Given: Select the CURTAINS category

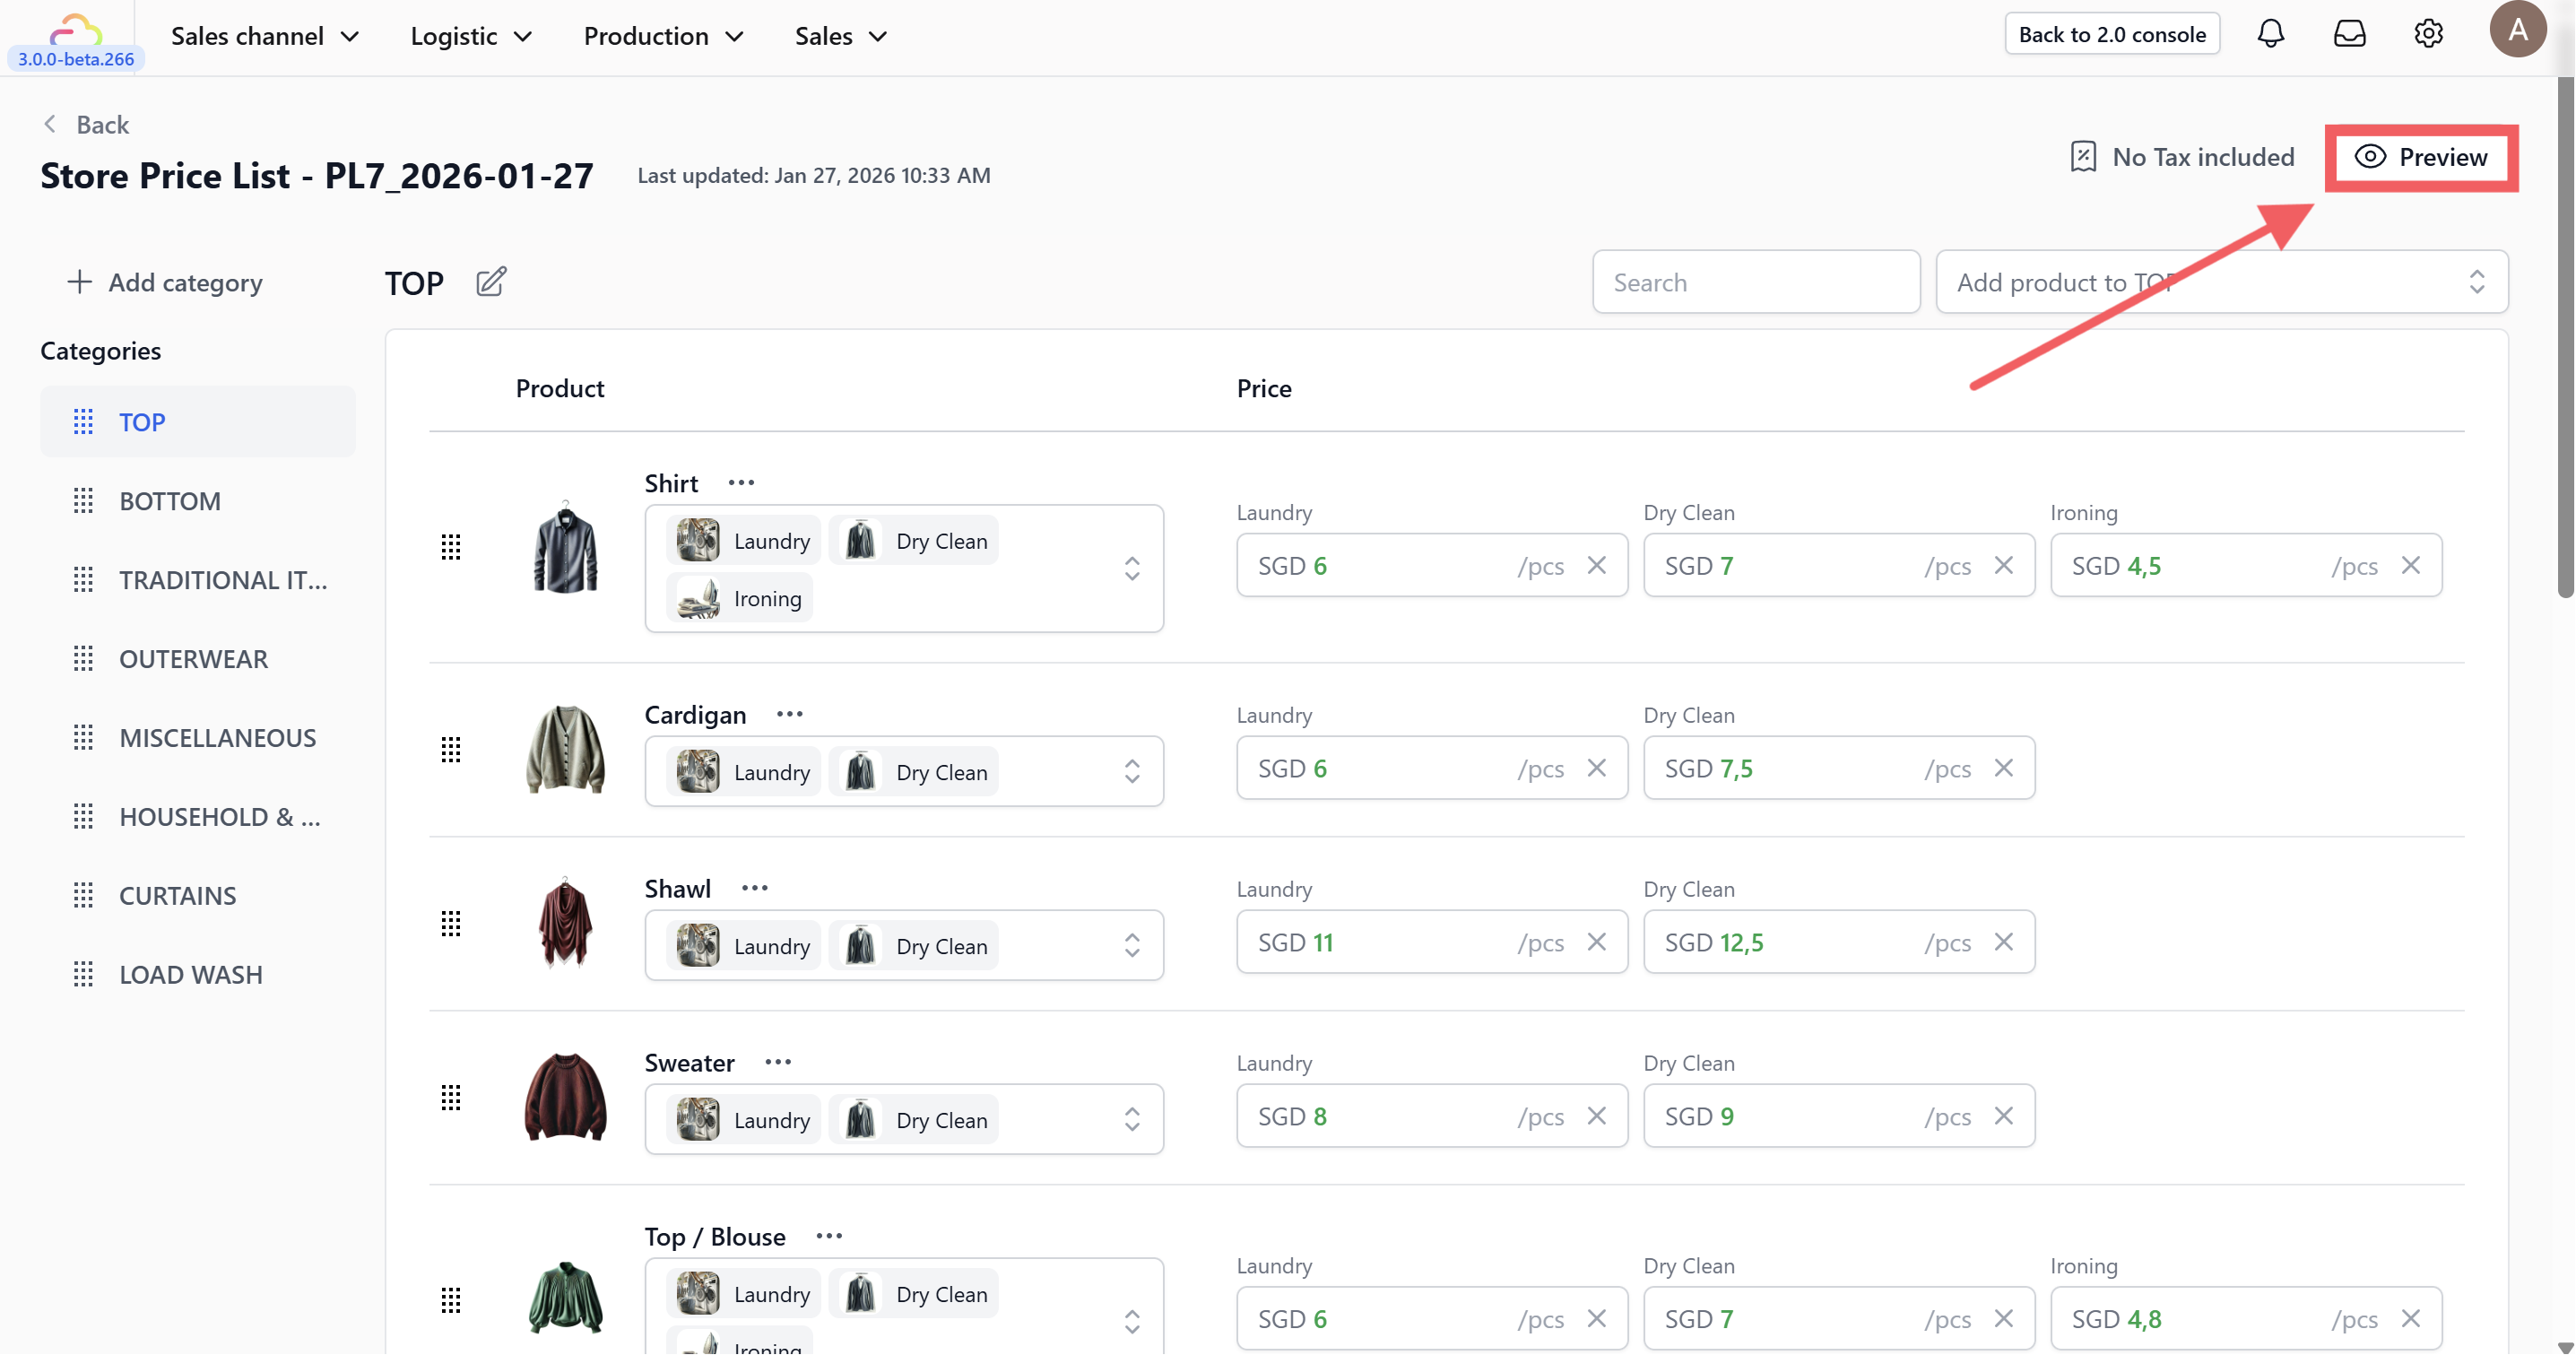Looking at the screenshot, I should tap(177, 895).
